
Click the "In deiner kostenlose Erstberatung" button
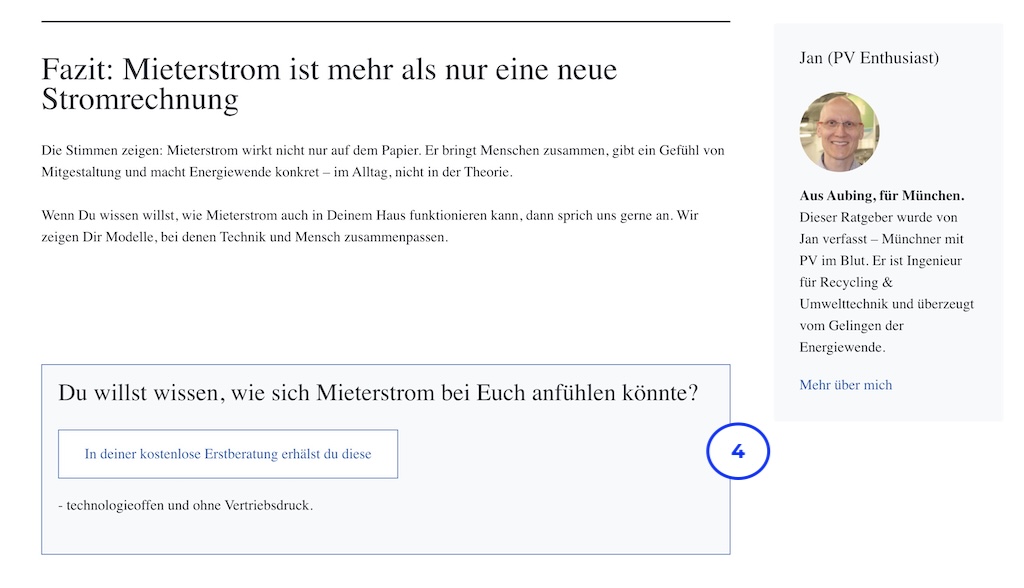228,454
